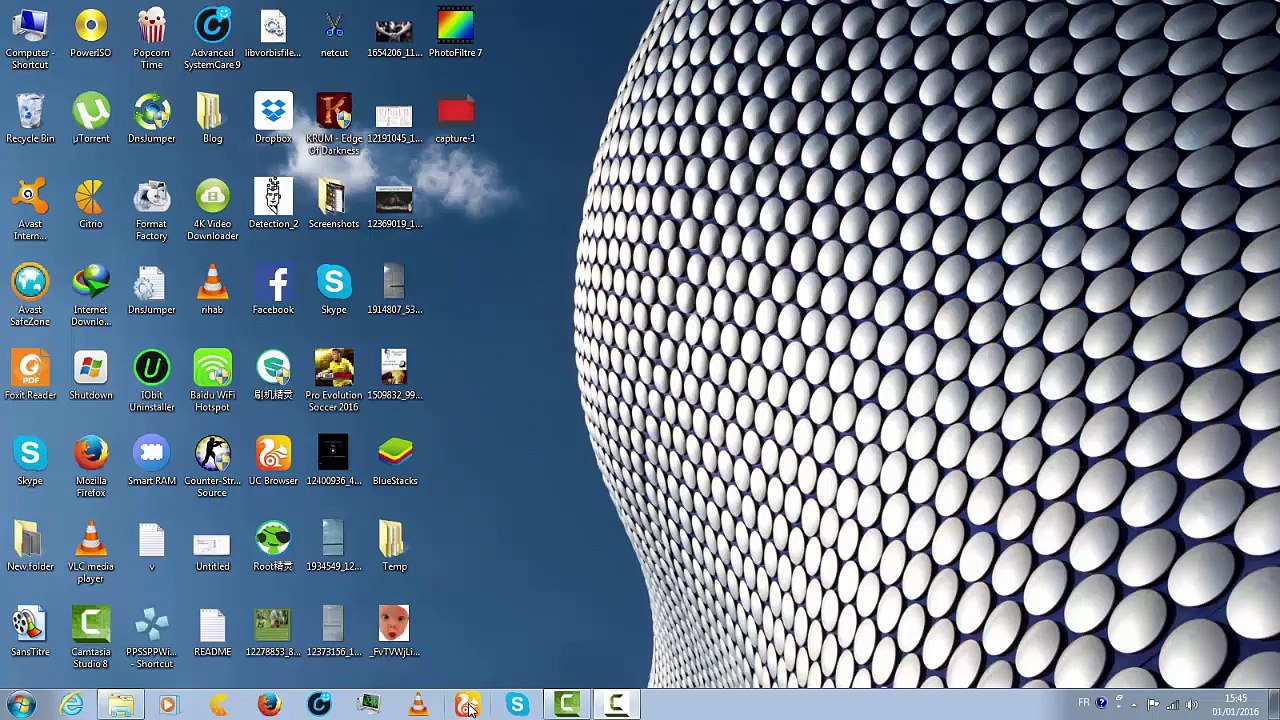The height and width of the screenshot is (720, 1280).
Task: Click the FR language indicator
Action: coord(1084,703)
